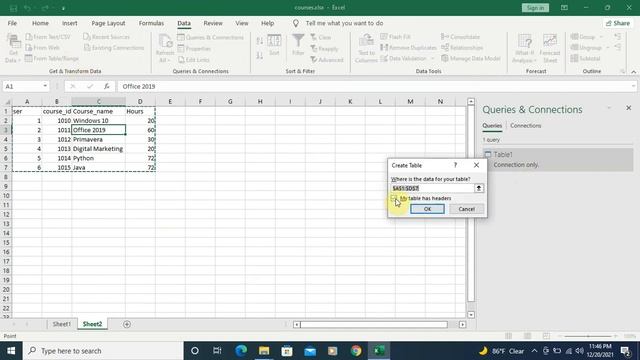Click Manage Data Model
Image resolution: width=640 pixels, height=360 pixels.
[471, 58]
